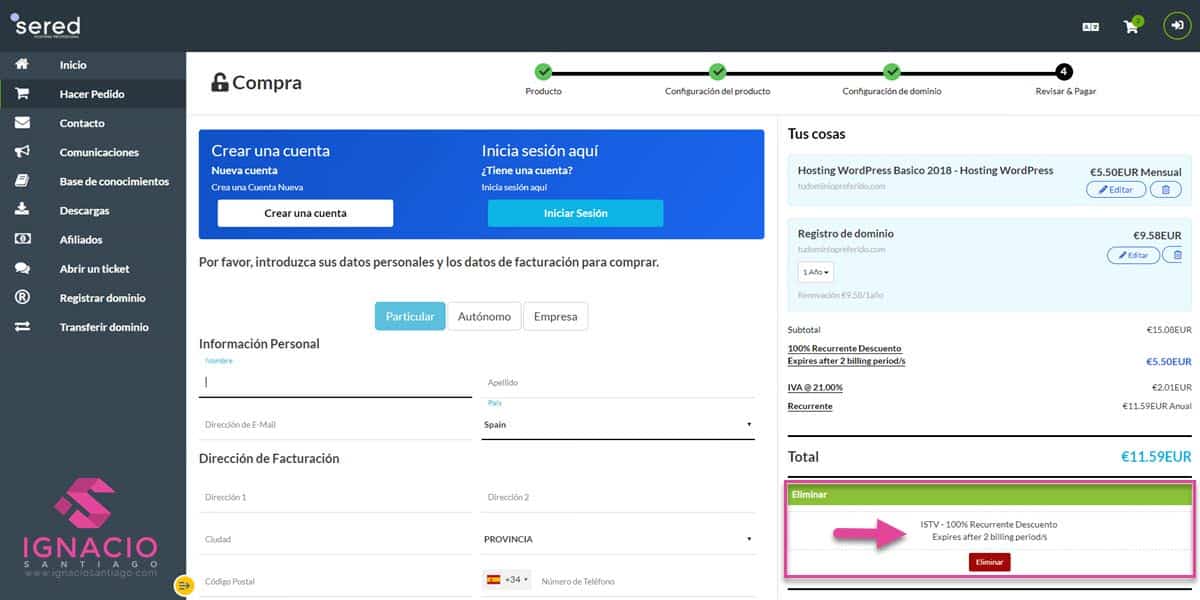Open the País dropdown showing Spain
The height and width of the screenshot is (600, 1200).
pyautogui.click(x=619, y=424)
